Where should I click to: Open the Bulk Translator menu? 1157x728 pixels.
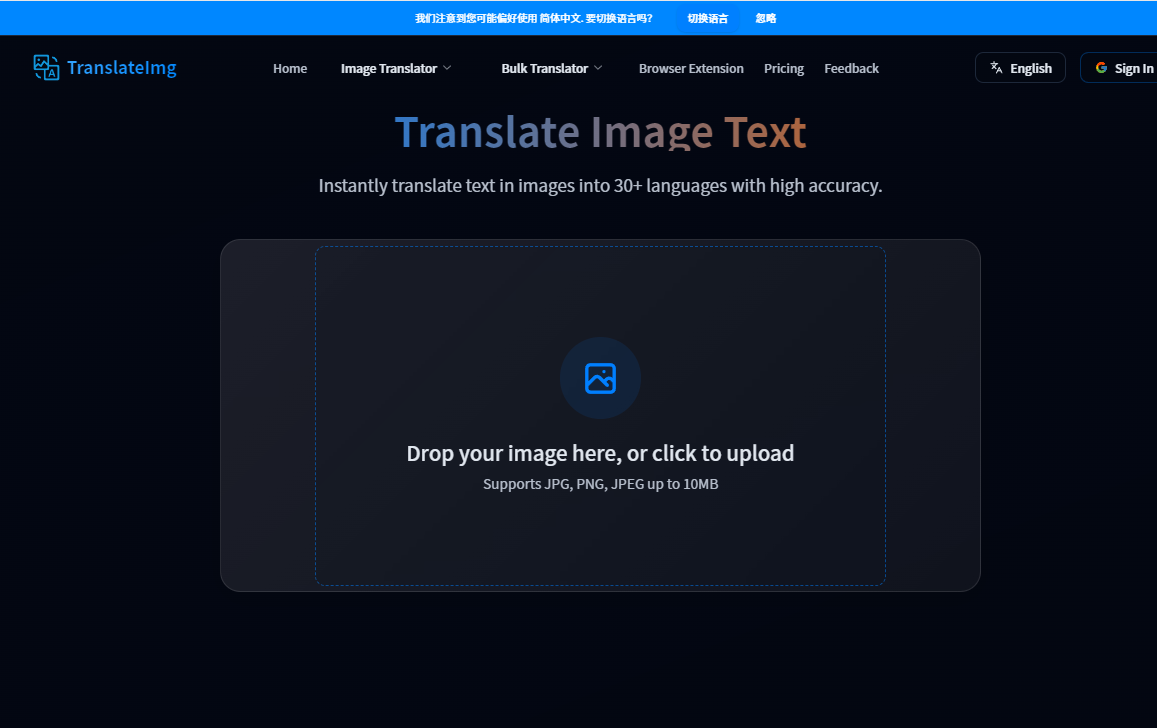(544, 68)
